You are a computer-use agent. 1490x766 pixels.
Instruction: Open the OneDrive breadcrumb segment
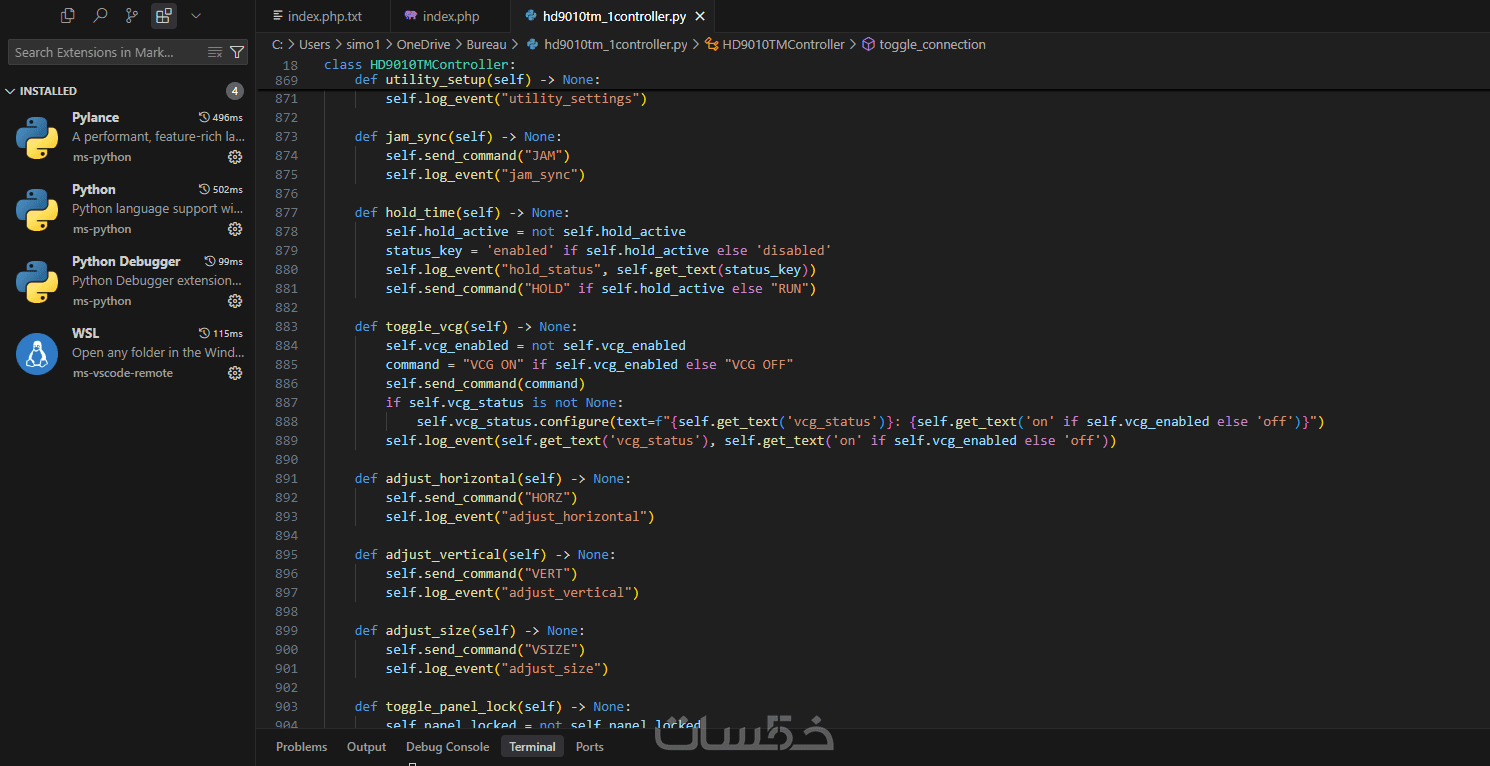424,45
